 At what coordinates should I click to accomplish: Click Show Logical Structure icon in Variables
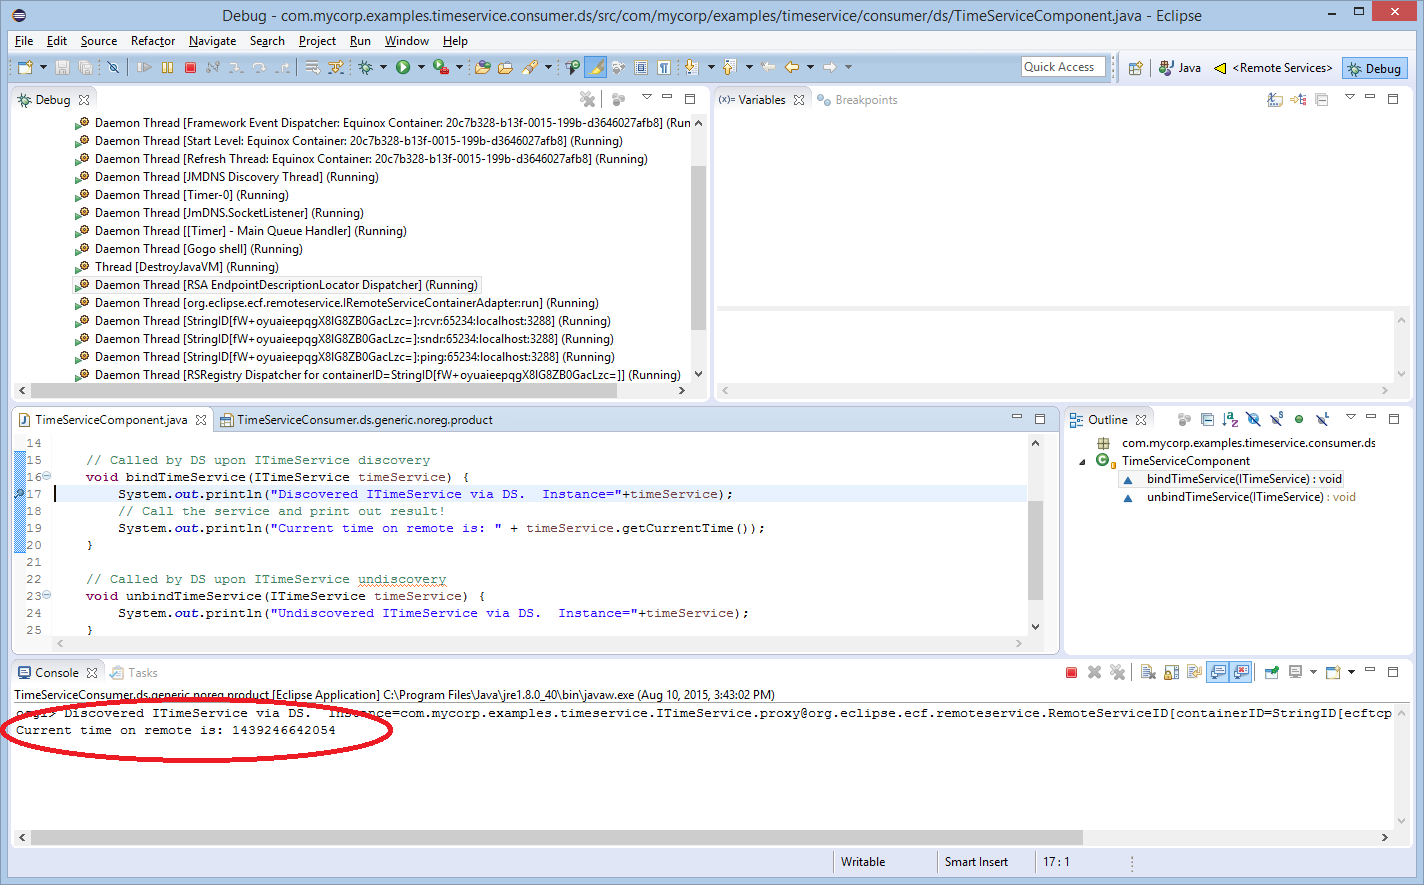[x=1298, y=100]
